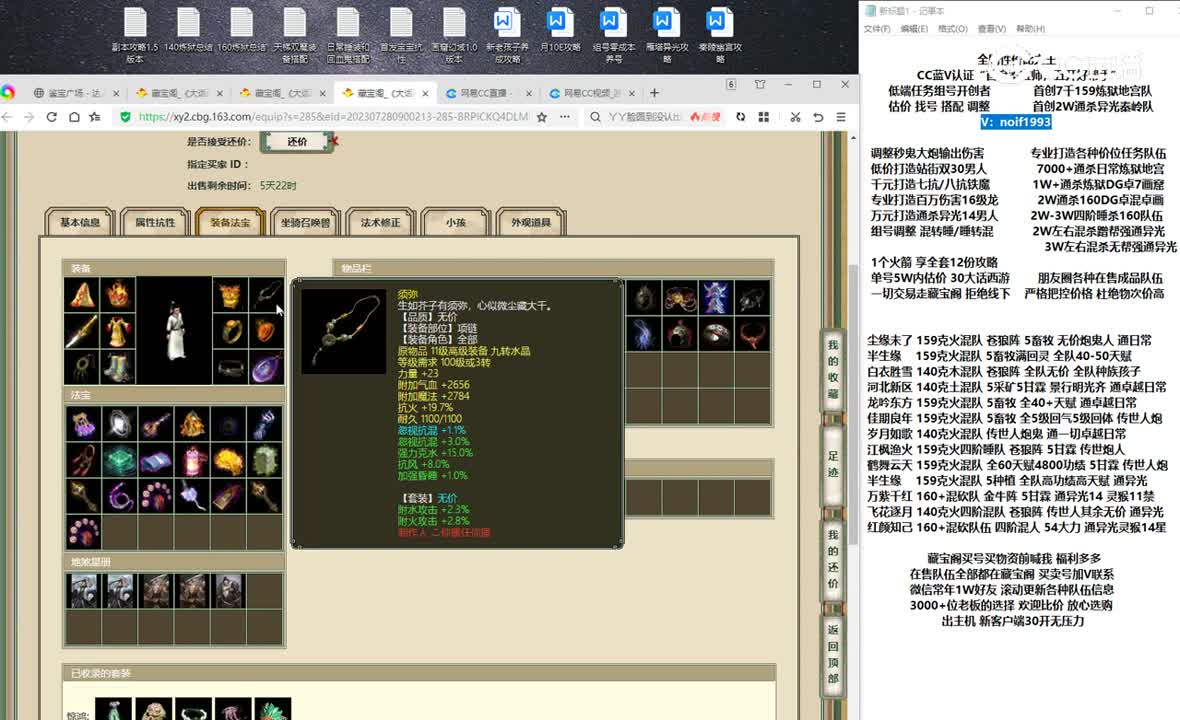Click highlighted text V: noif1993 in Notepad

point(1015,122)
